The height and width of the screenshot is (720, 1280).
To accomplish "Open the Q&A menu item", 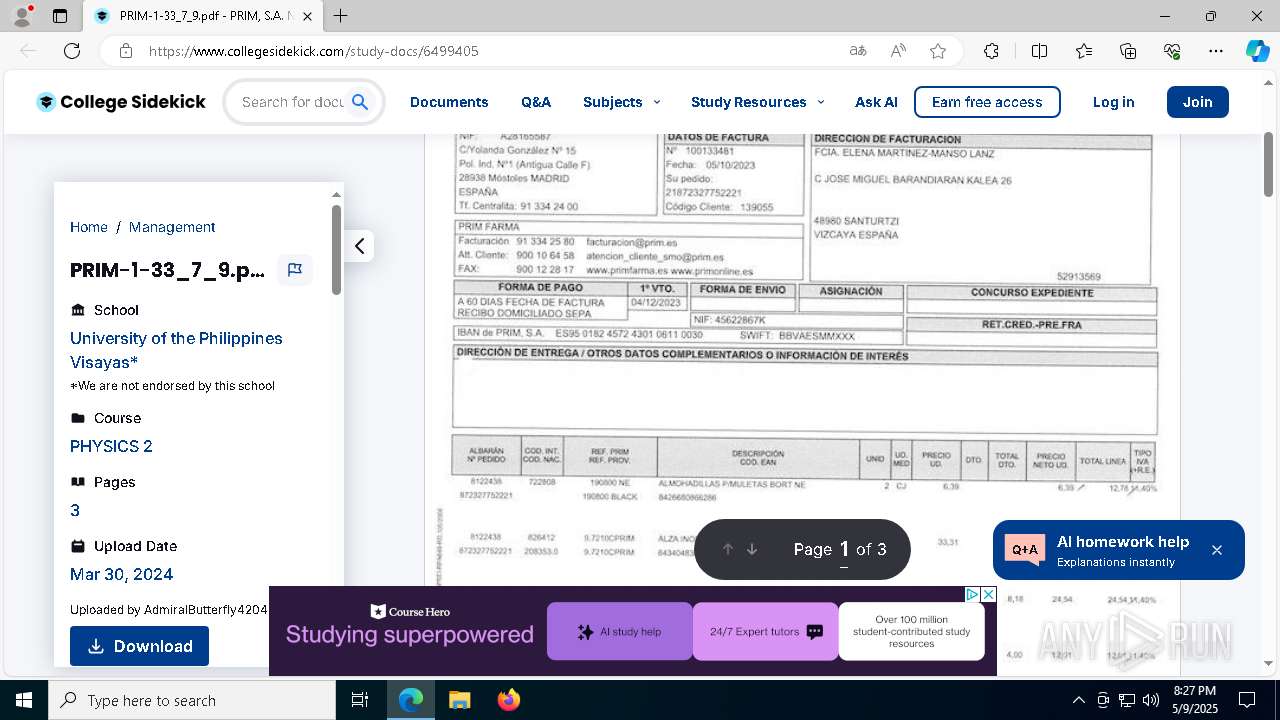I will pyautogui.click(x=536, y=102).
